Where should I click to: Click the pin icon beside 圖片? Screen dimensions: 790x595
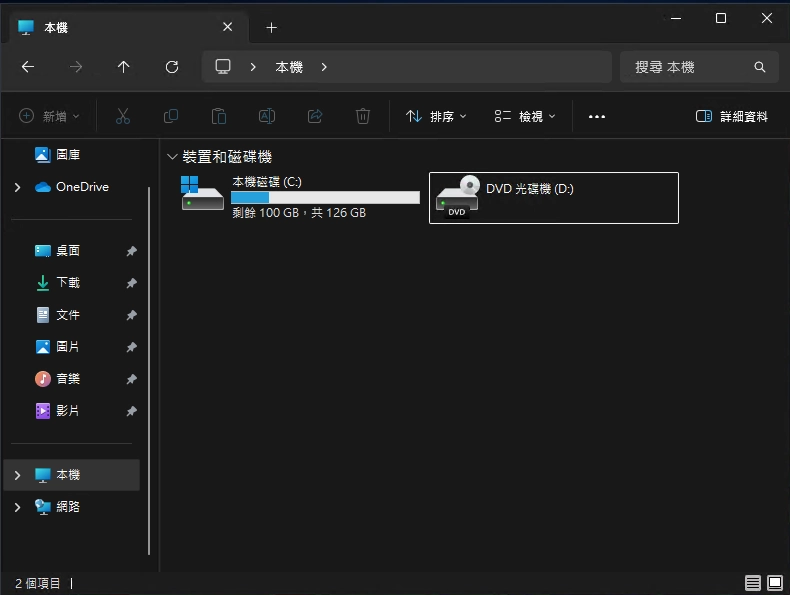click(x=131, y=347)
